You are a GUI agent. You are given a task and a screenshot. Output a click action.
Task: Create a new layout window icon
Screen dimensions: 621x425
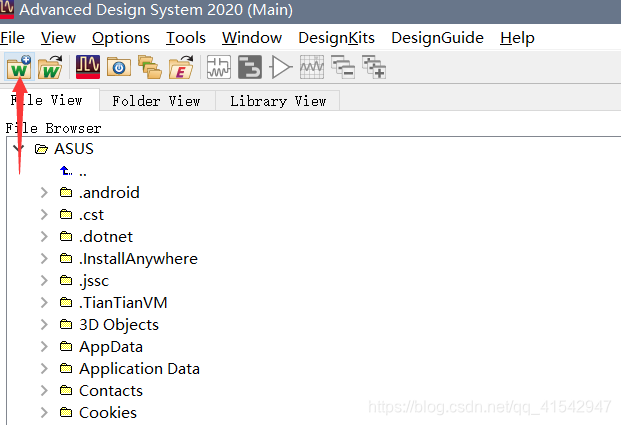point(250,67)
